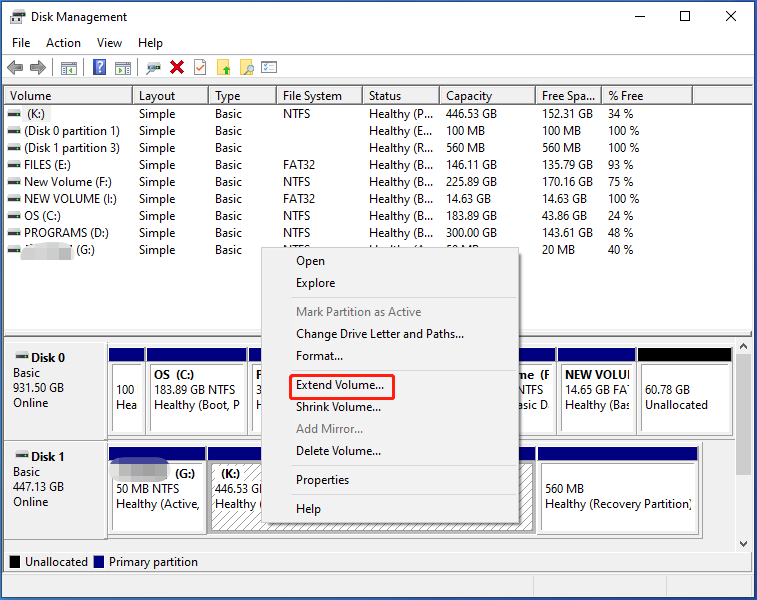Click the black Unallocated legend swatch
The height and width of the screenshot is (600, 757).
(x=15, y=562)
